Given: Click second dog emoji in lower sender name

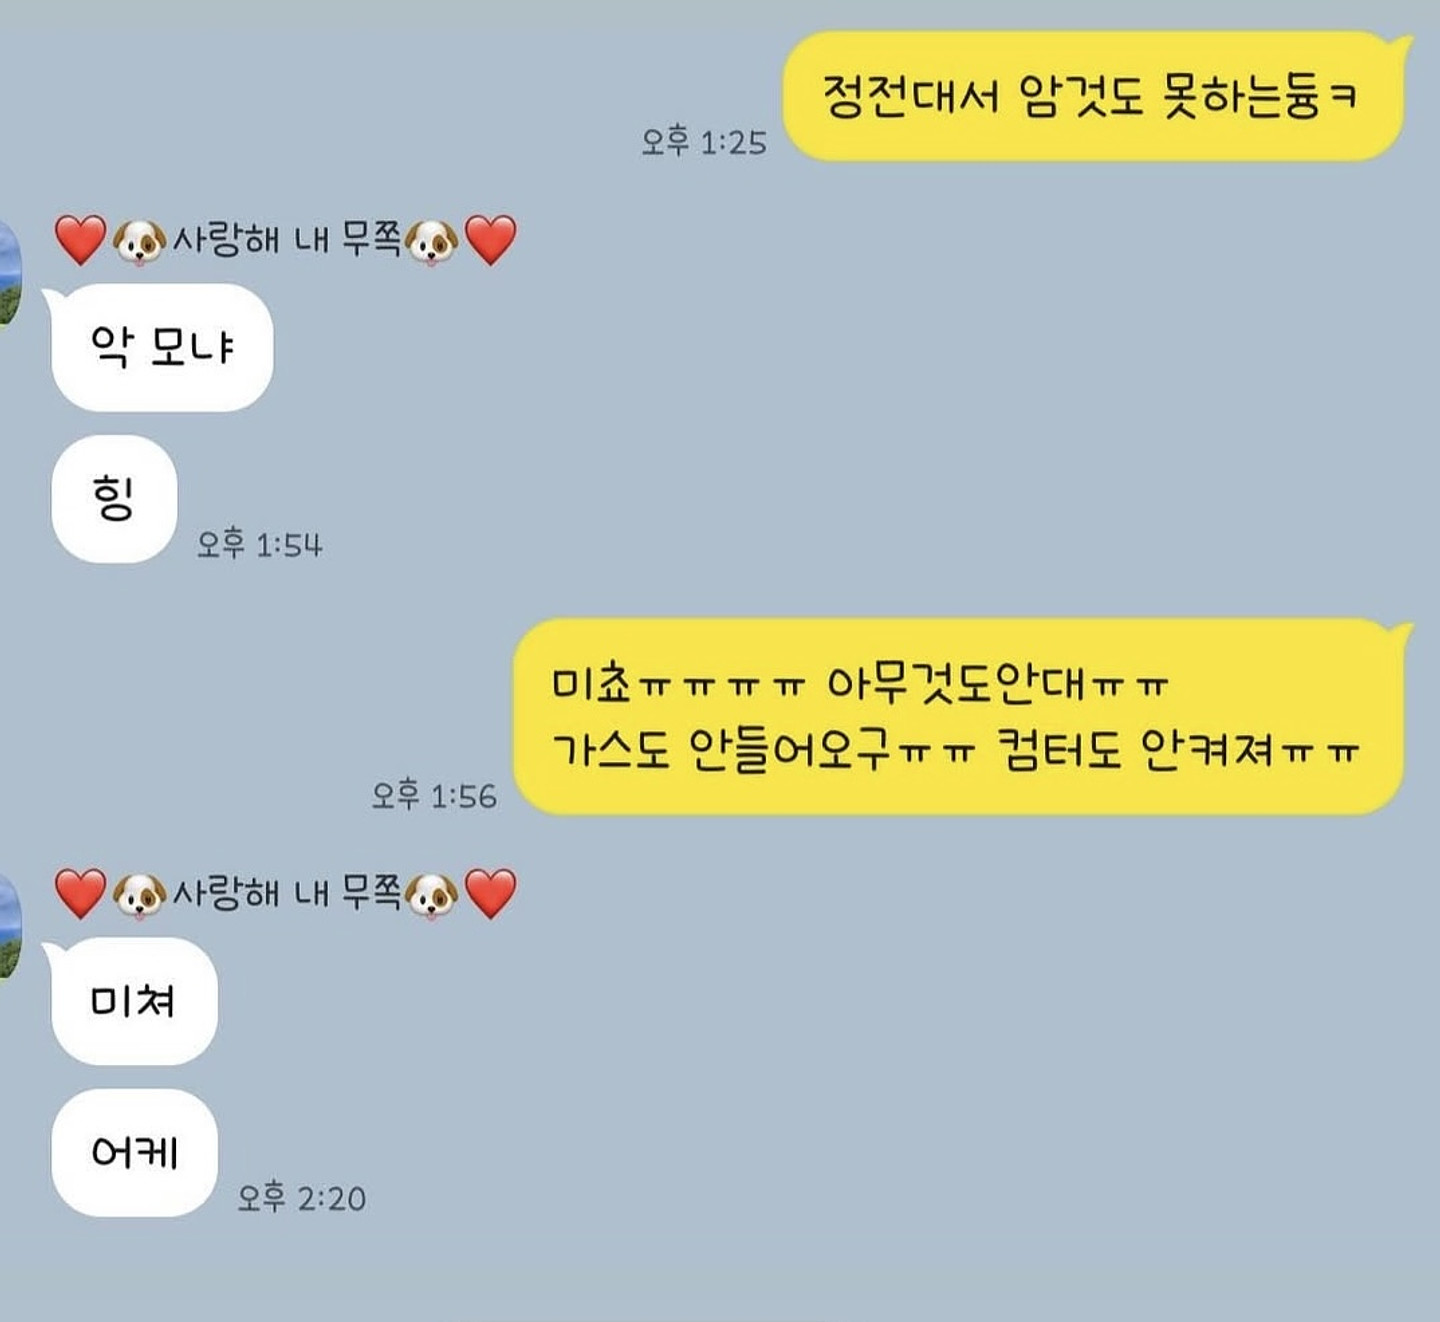Looking at the screenshot, I should [432, 894].
